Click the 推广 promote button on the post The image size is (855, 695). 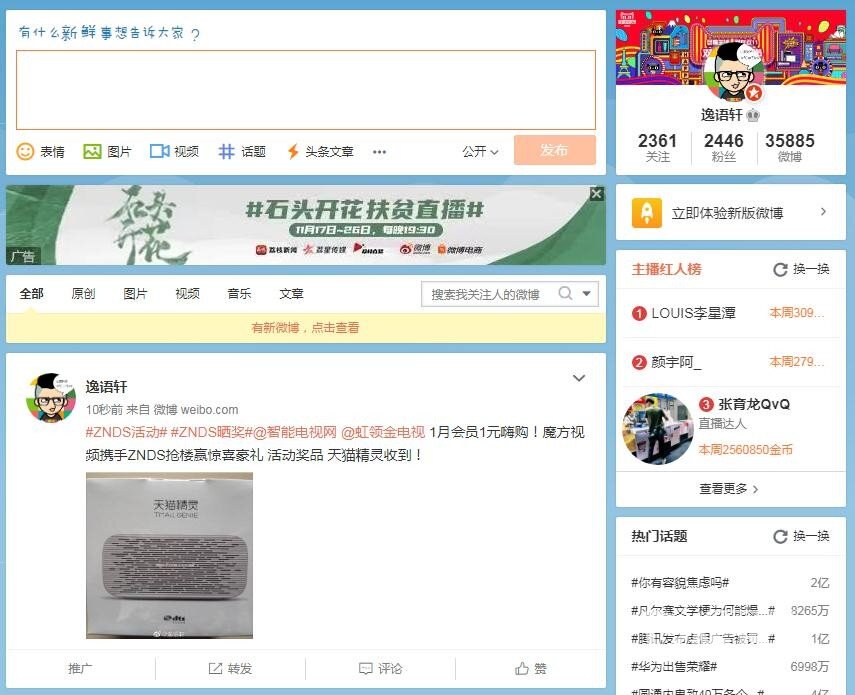click(80, 668)
